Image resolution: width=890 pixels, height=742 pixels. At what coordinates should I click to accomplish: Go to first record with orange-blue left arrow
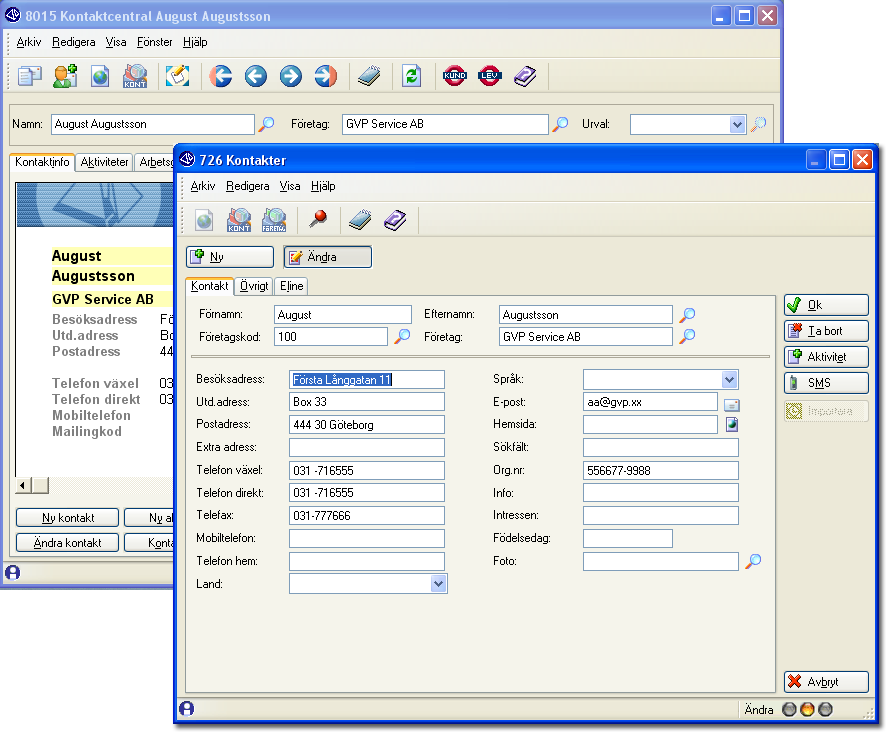point(221,76)
